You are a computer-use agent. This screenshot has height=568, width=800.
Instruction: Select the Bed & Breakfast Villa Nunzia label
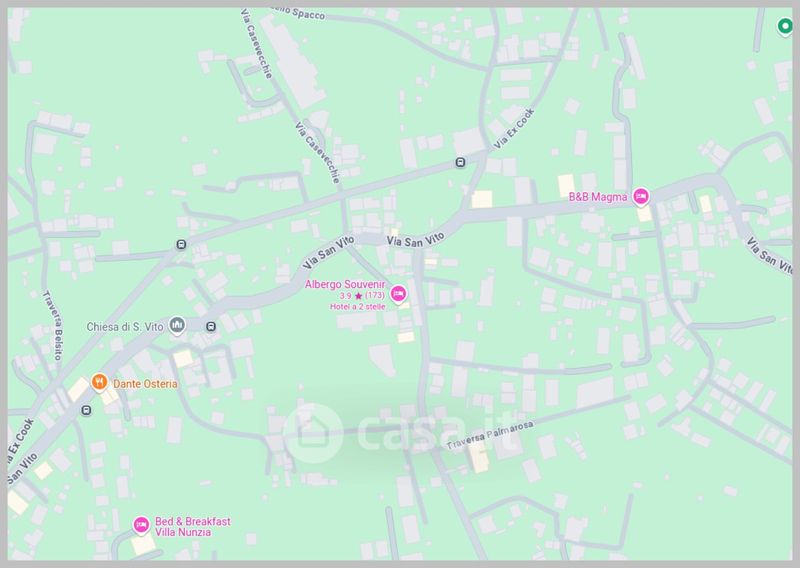(193, 527)
